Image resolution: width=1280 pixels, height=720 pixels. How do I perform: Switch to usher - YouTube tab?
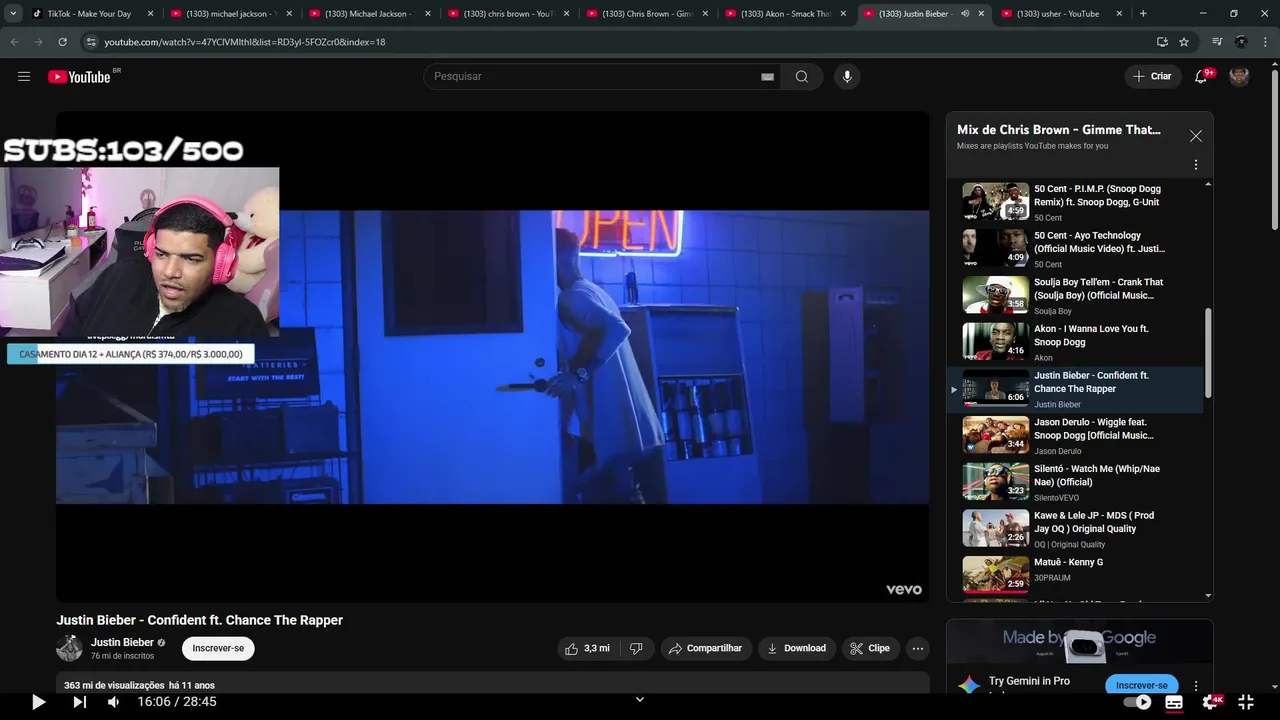1064,14
